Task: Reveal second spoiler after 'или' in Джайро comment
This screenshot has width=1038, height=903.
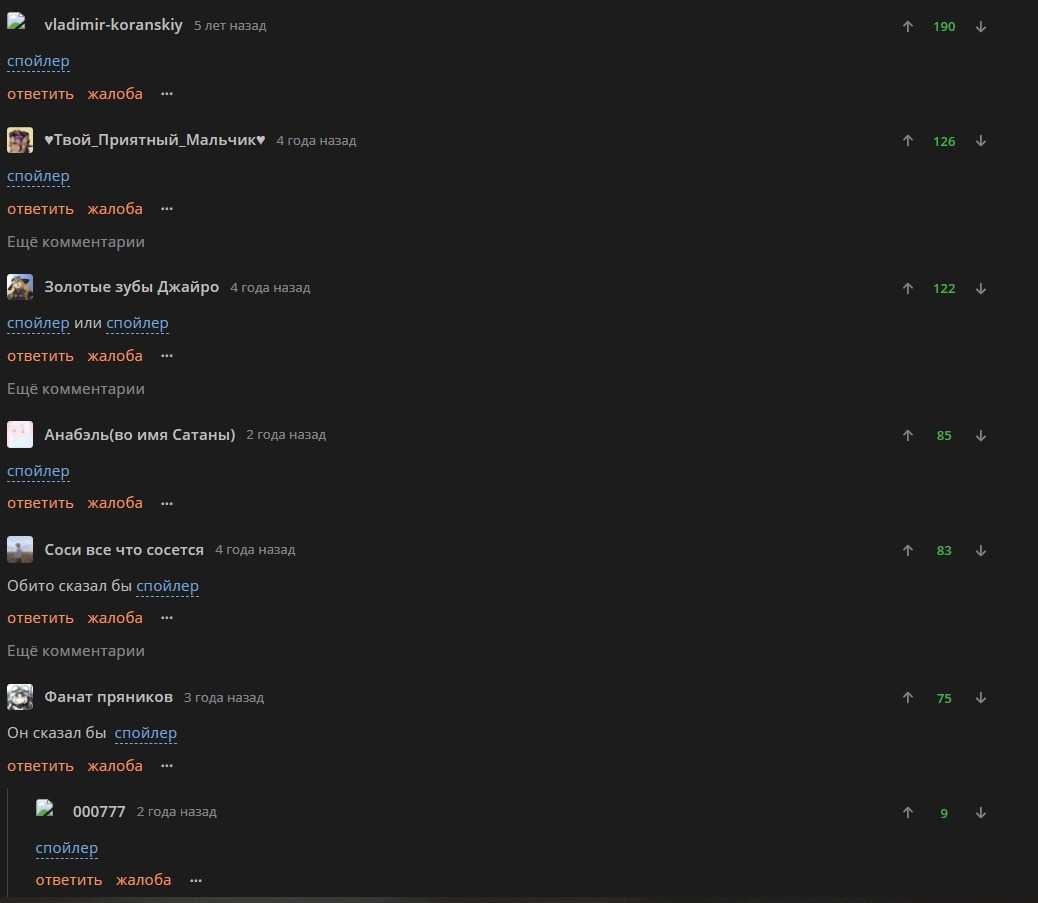Action: click(137, 323)
